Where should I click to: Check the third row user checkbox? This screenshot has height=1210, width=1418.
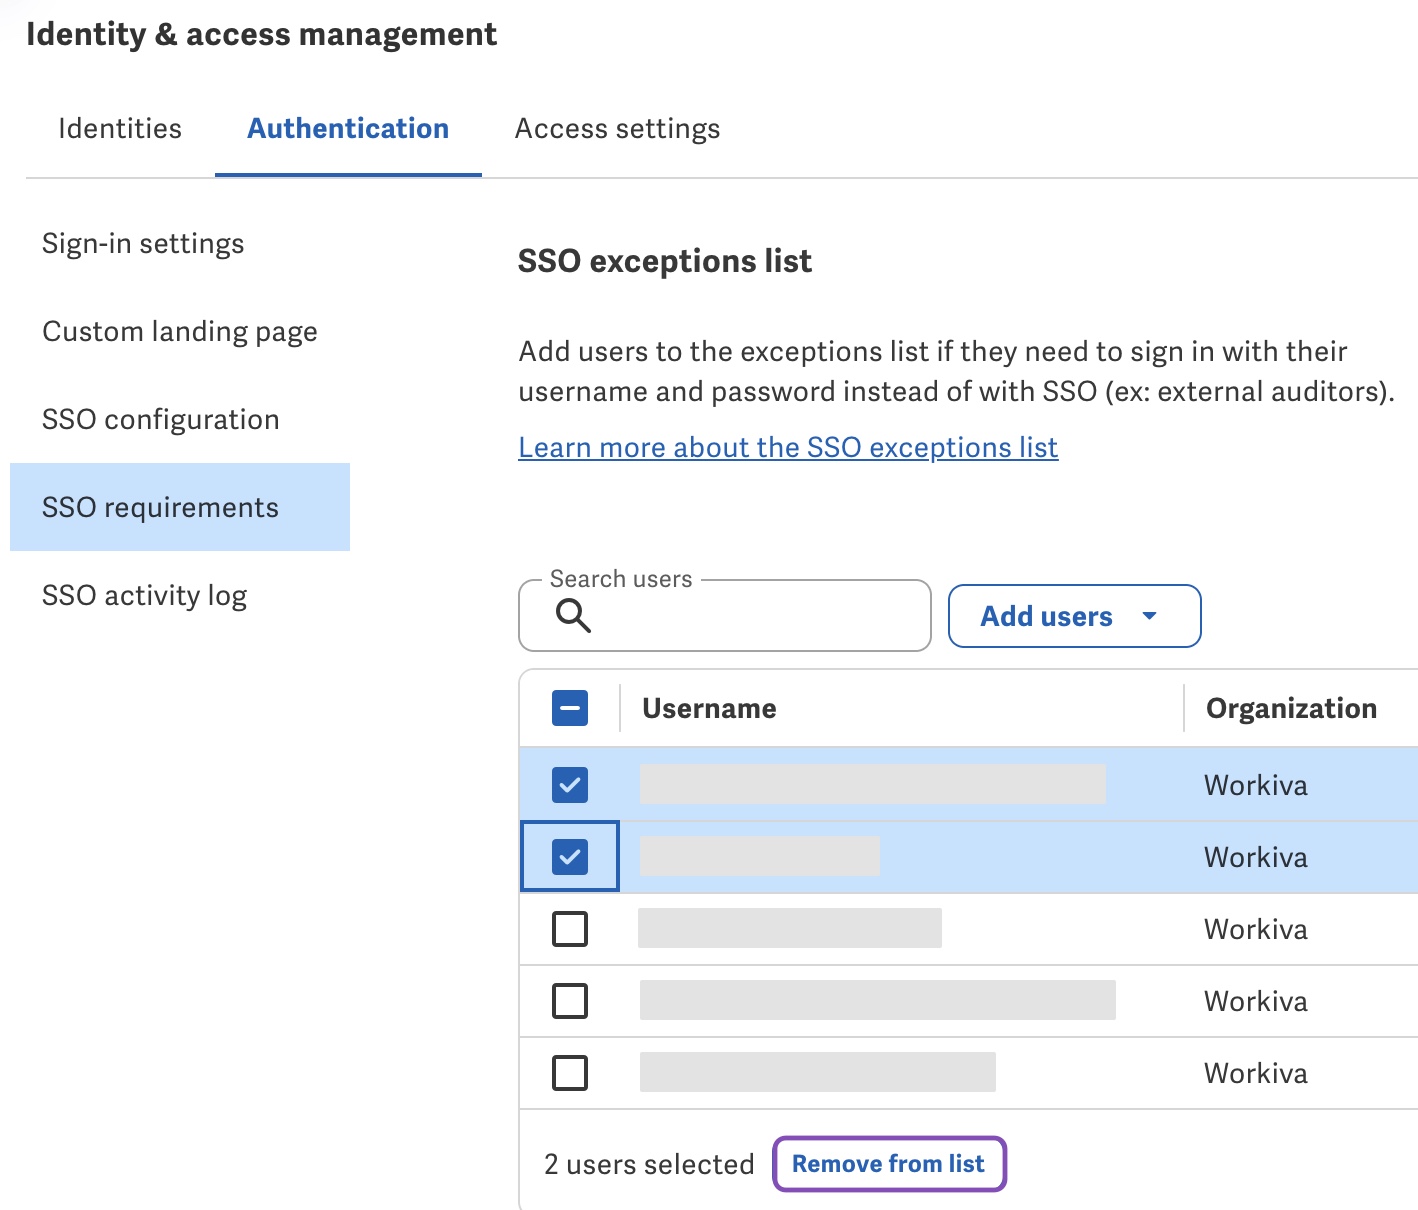[x=570, y=929]
